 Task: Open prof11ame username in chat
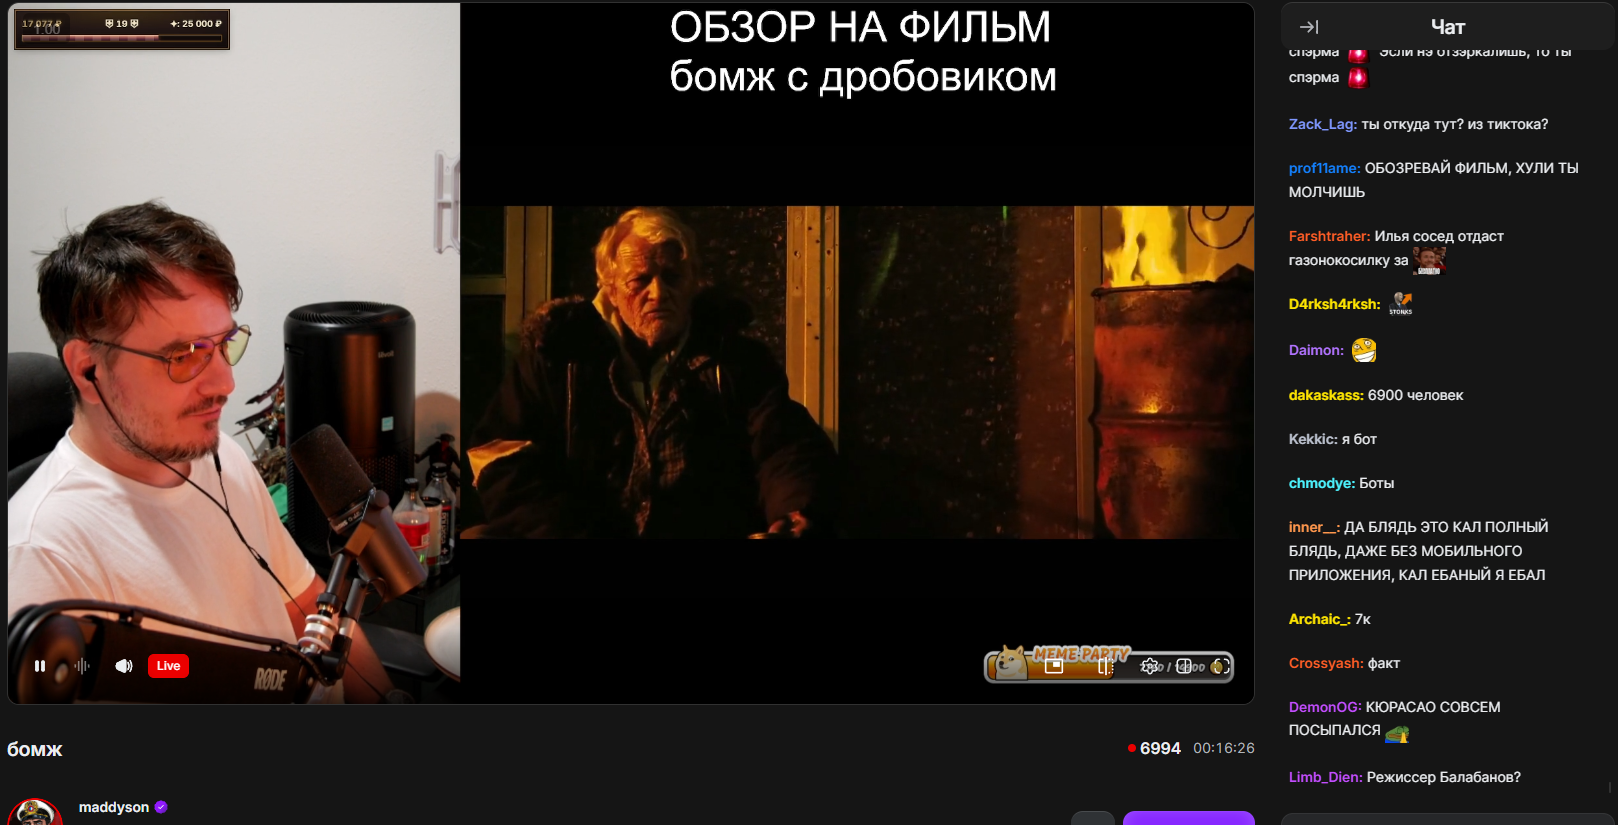(x=1324, y=168)
